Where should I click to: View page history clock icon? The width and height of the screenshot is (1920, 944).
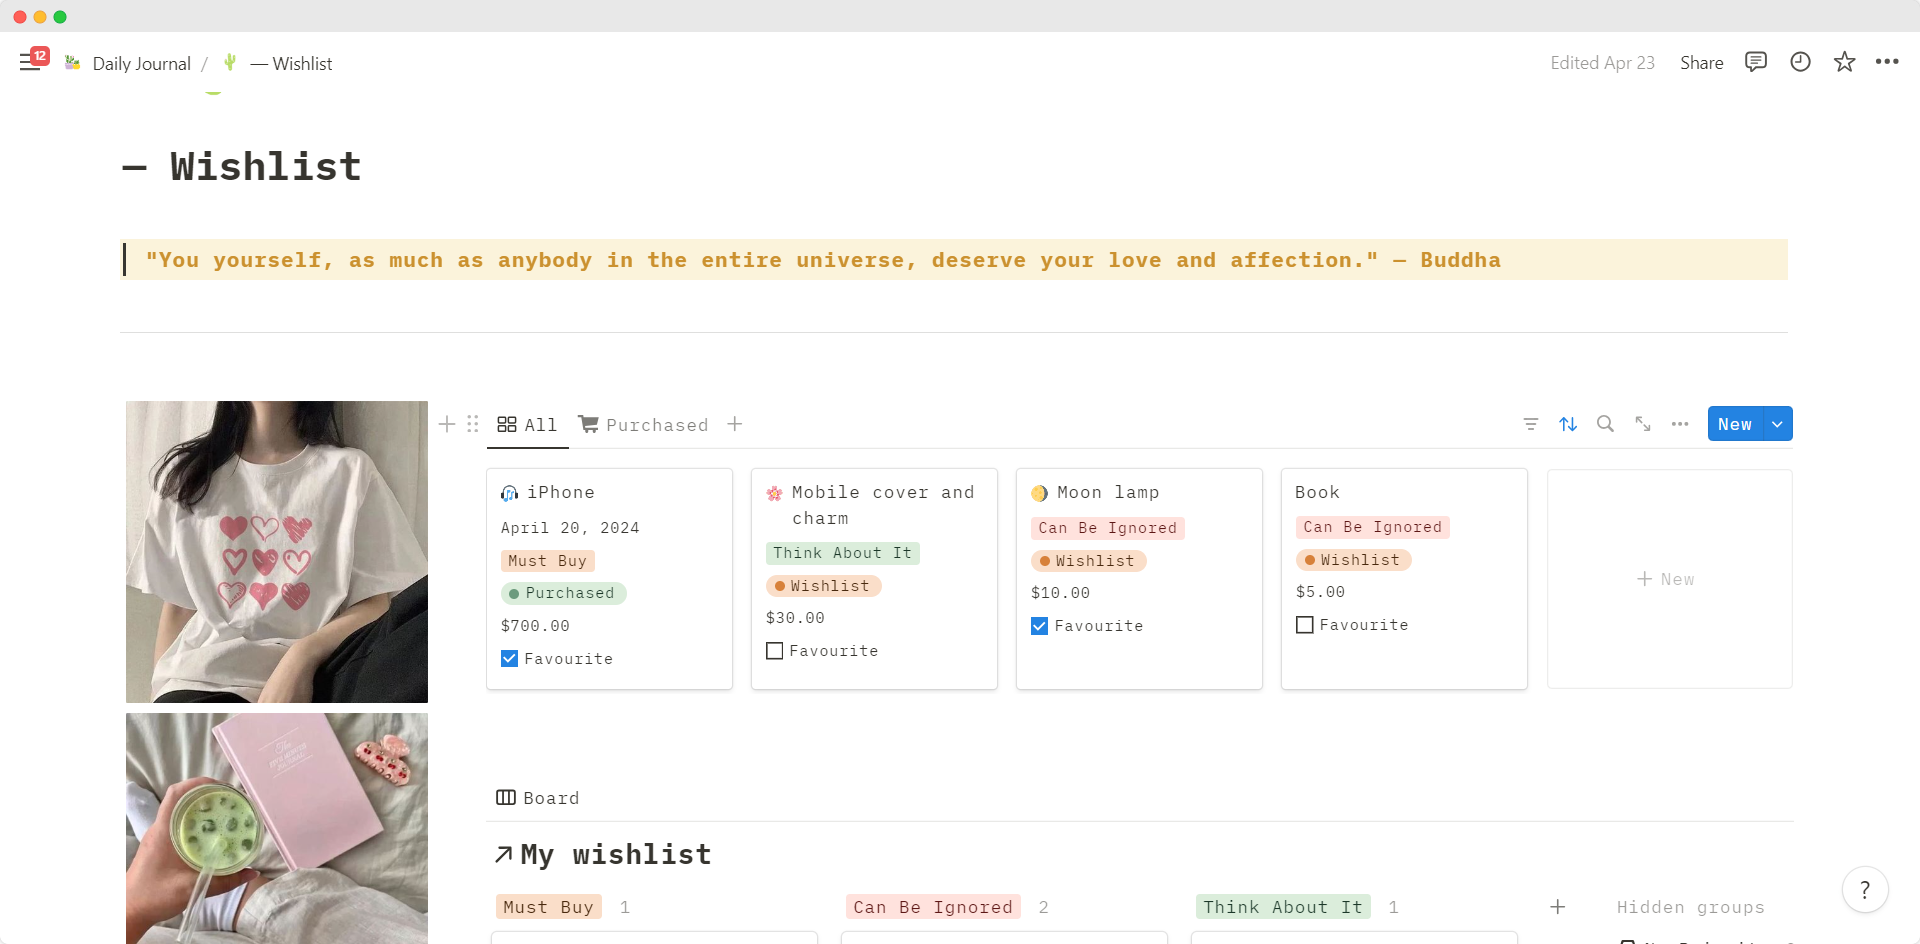click(x=1800, y=62)
